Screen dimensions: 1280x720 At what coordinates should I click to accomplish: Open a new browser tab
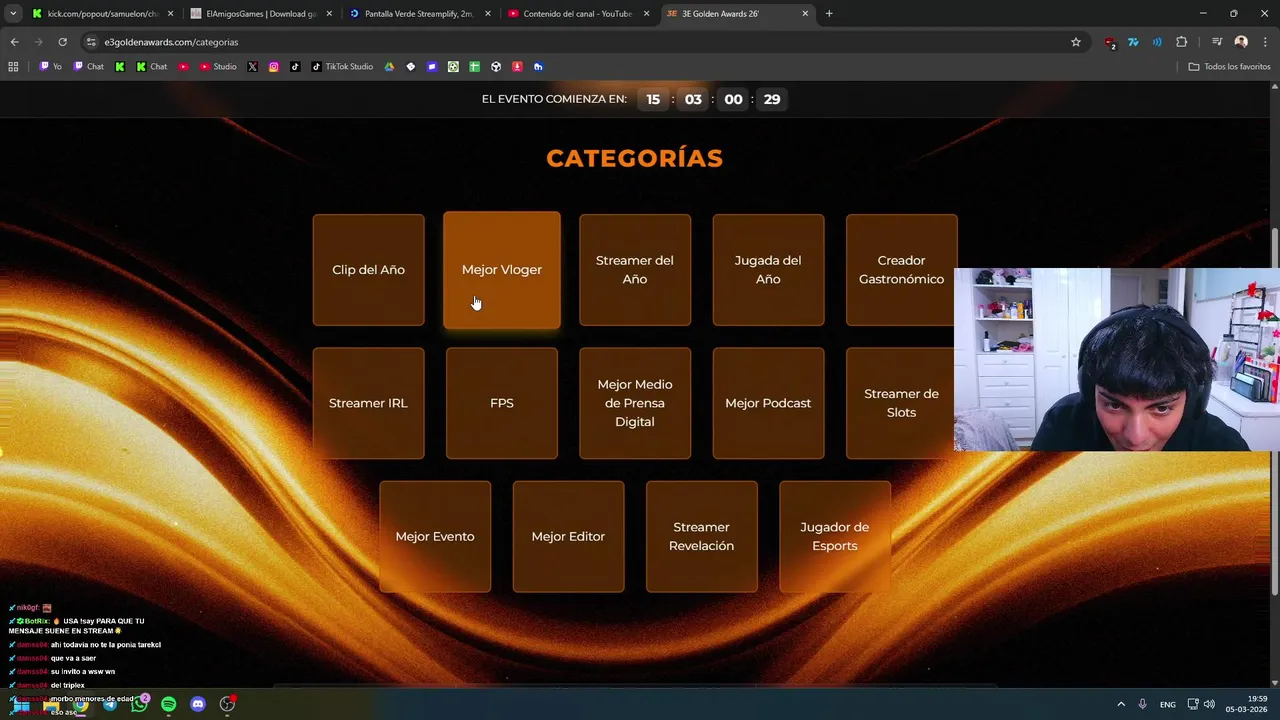[829, 14]
